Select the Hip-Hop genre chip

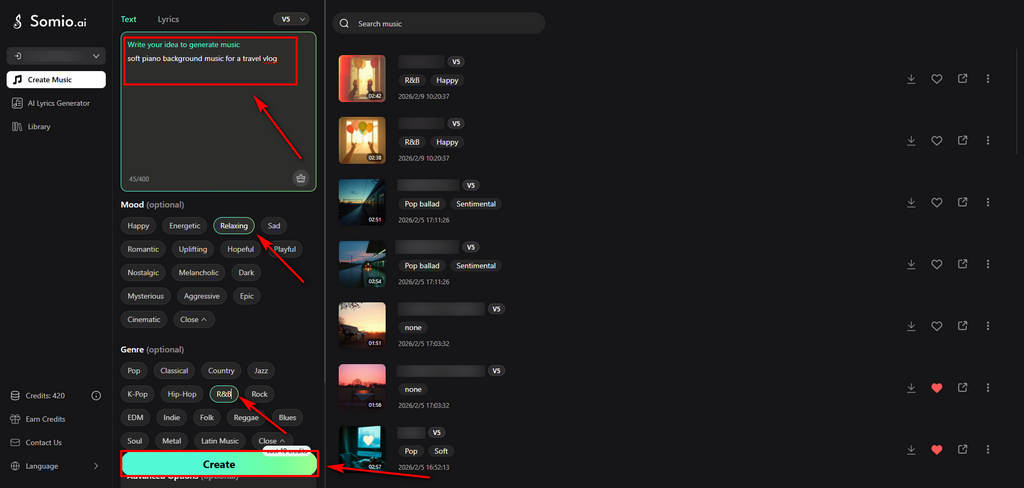pos(182,394)
